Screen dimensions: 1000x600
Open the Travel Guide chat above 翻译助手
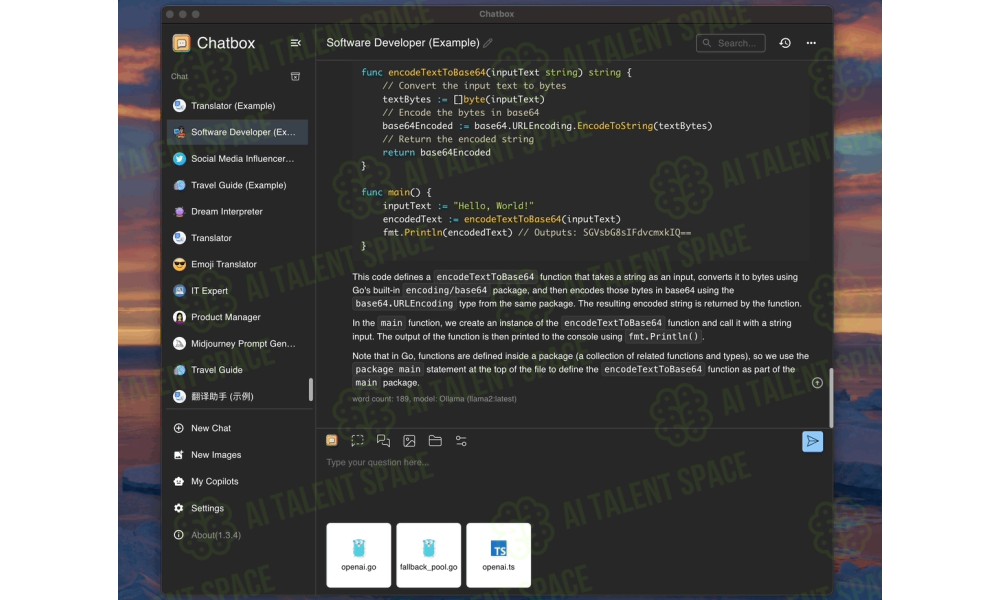(x=237, y=370)
